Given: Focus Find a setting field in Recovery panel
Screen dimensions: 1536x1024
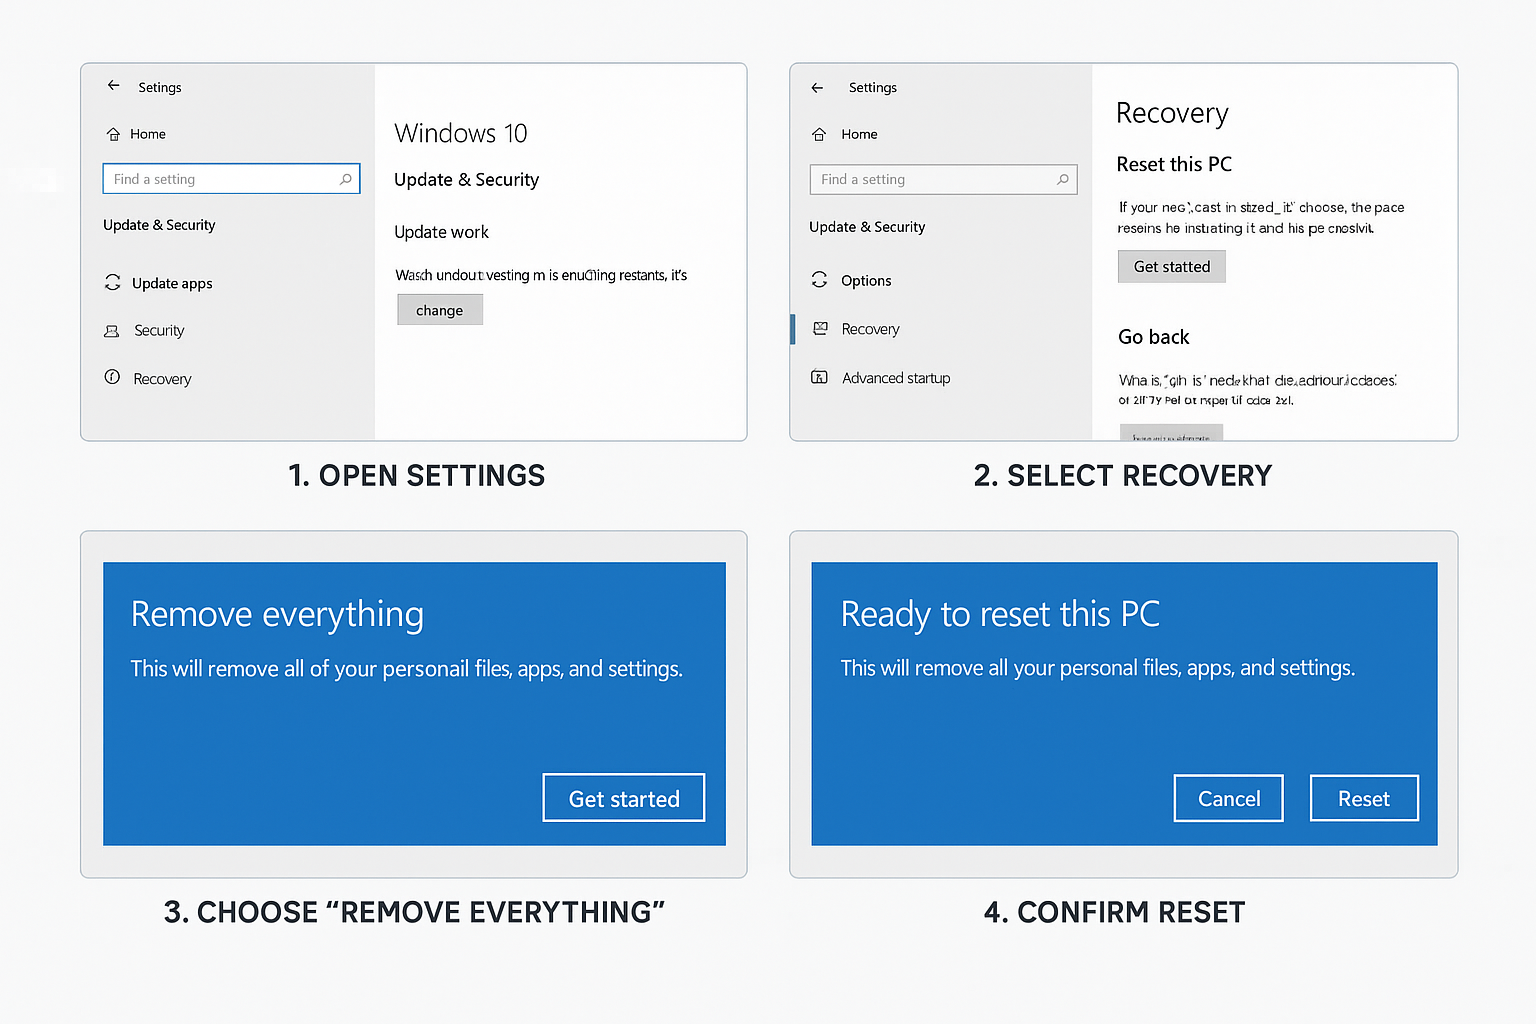Looking at the screenshot, I should 930,180.
